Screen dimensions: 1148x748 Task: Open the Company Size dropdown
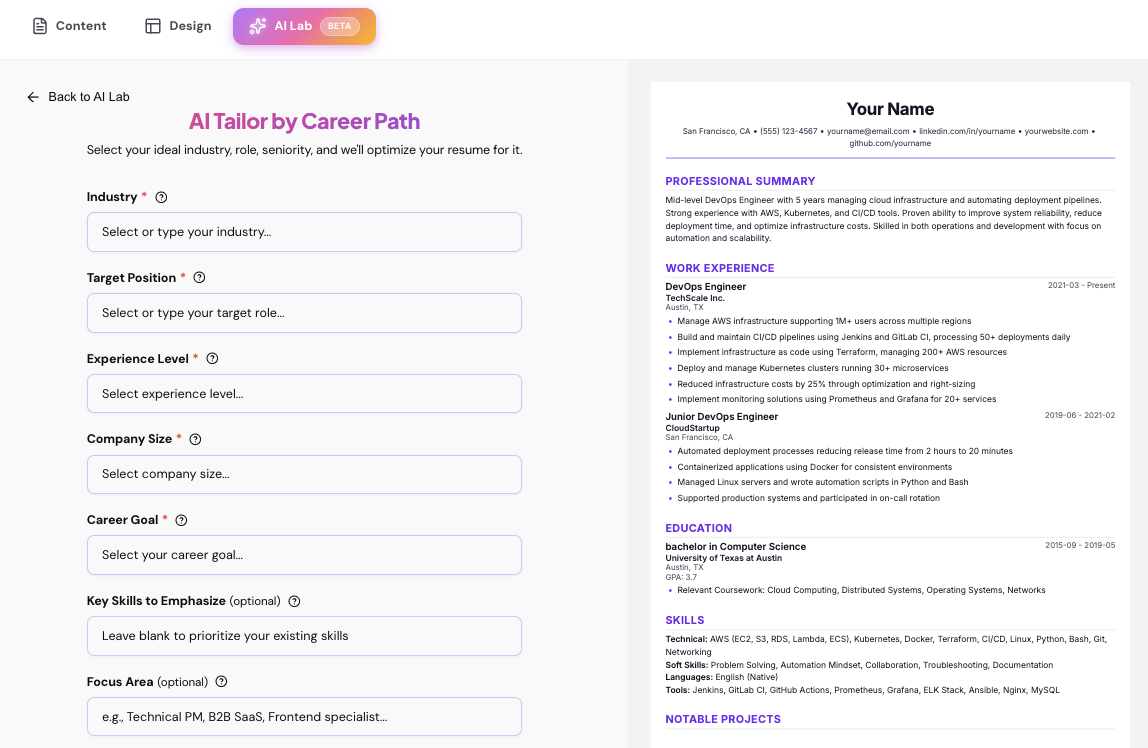click(x=304, y=474)
